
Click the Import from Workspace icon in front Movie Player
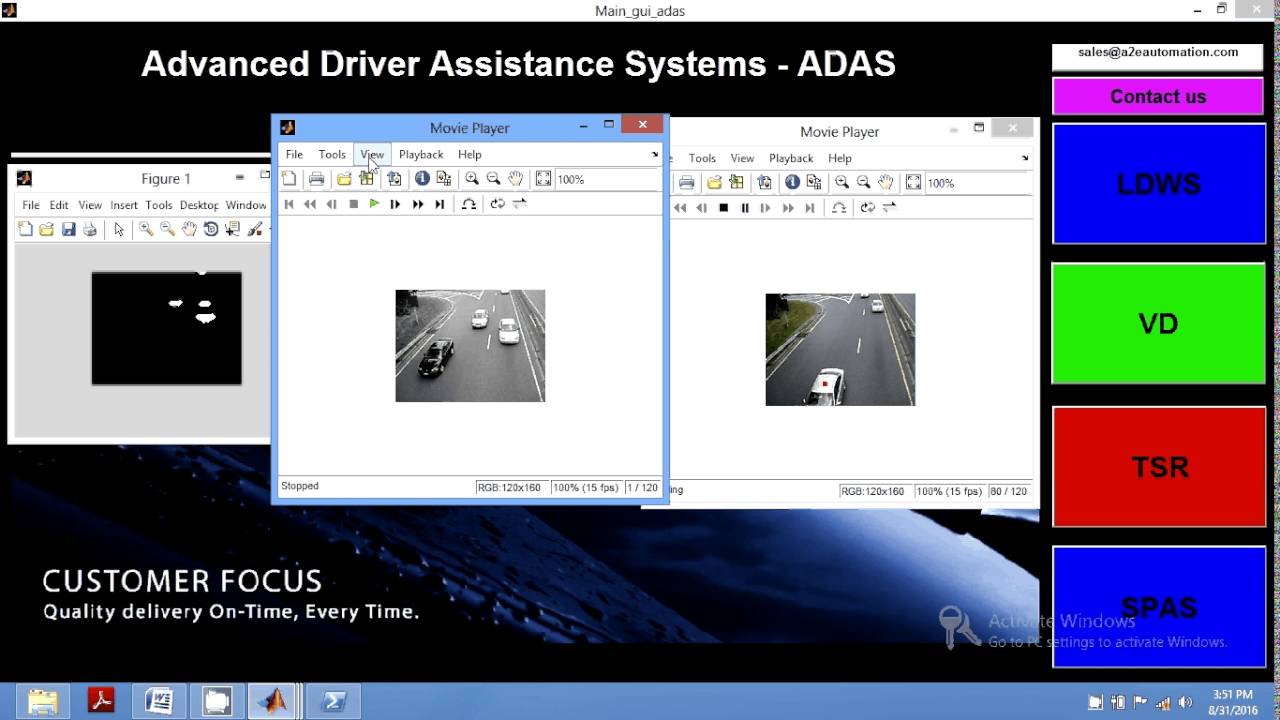click(x=366, y=179)
